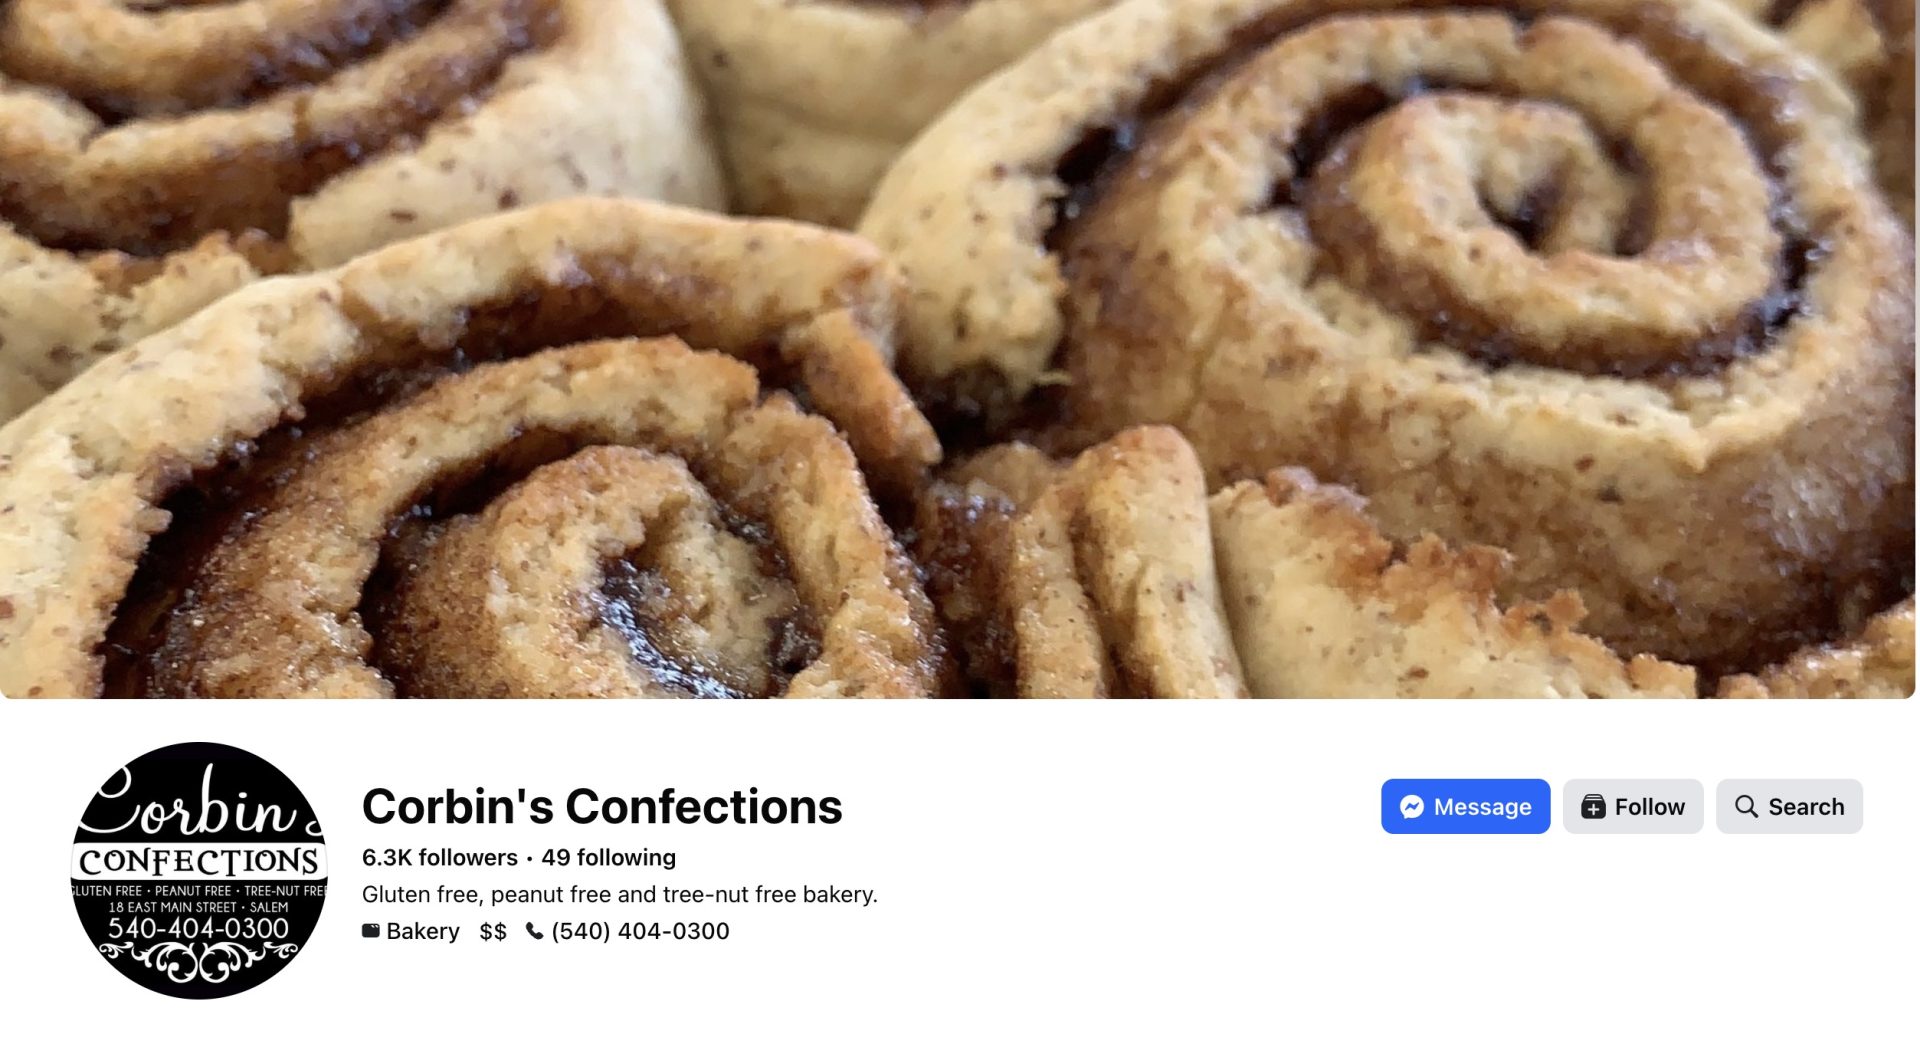The height and width of the screenshot is (1044, 1920).
Task: Click the gluten free bakery description text
Action: pos(620,894)
